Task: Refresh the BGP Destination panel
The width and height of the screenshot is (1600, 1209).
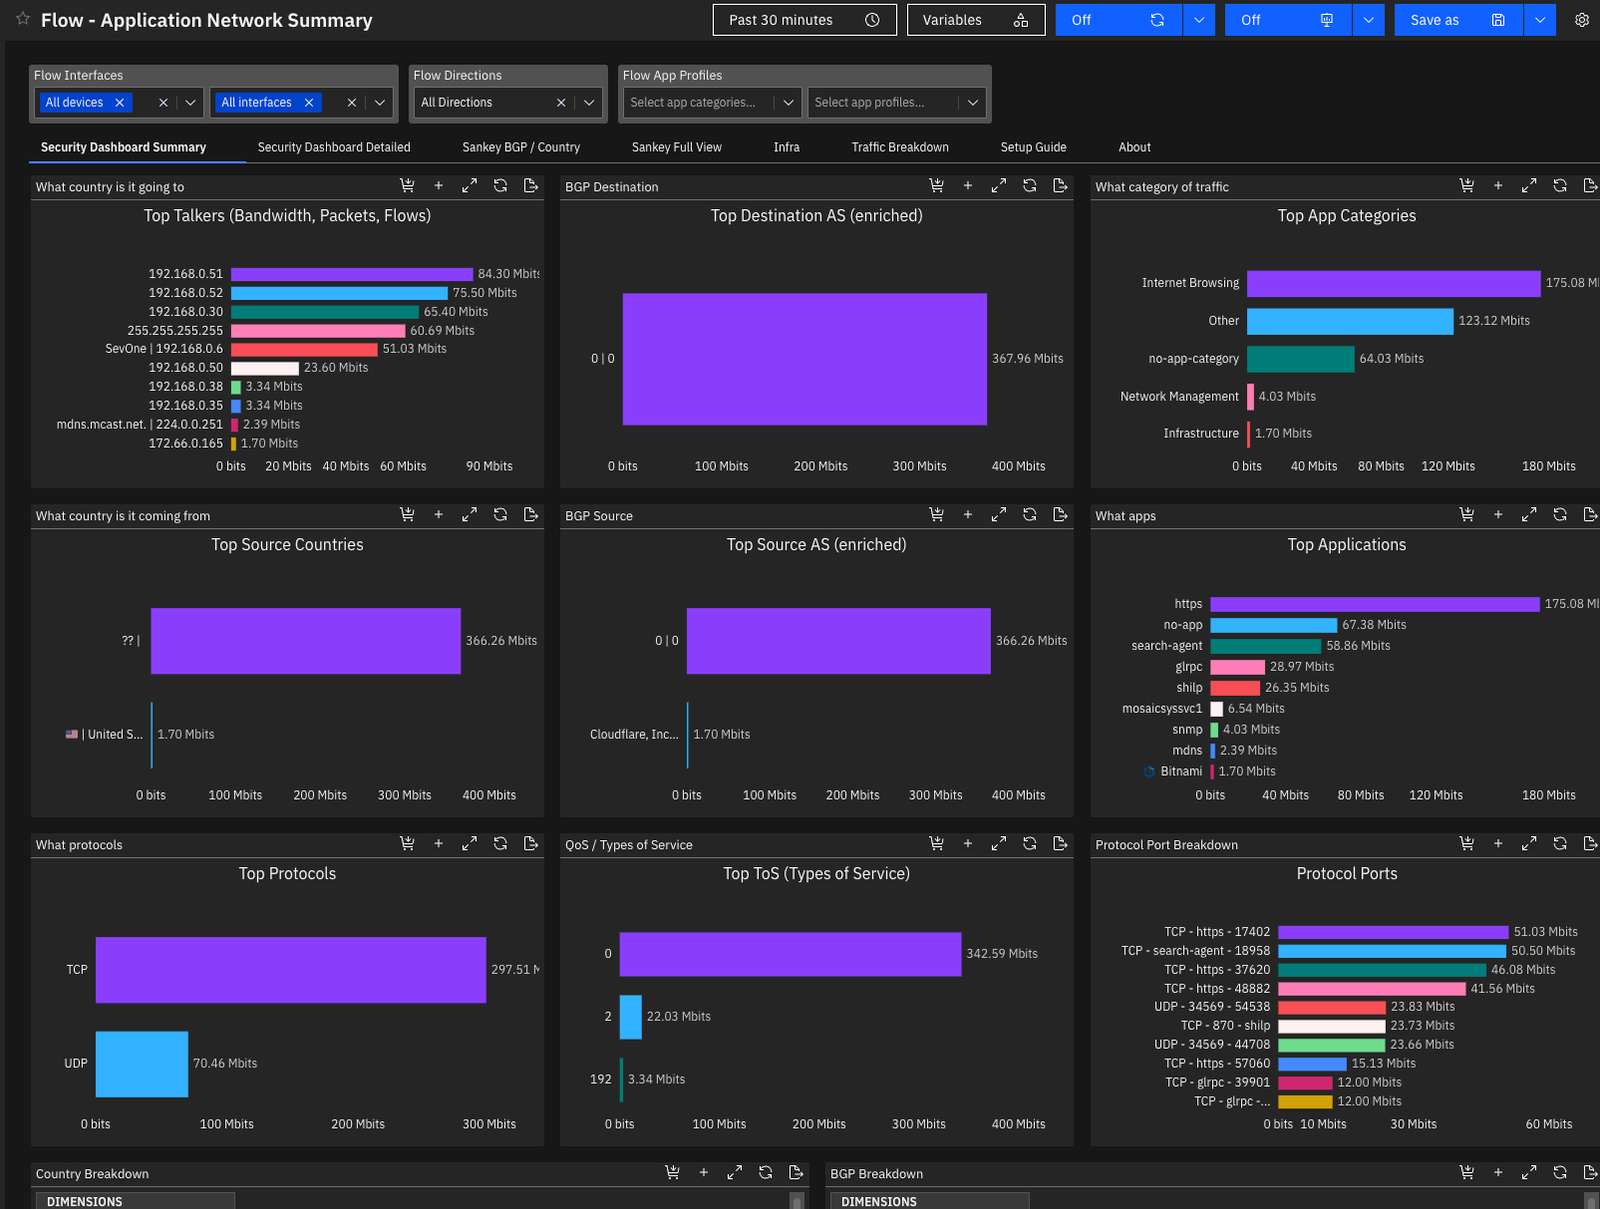Action: point(1029,186)
